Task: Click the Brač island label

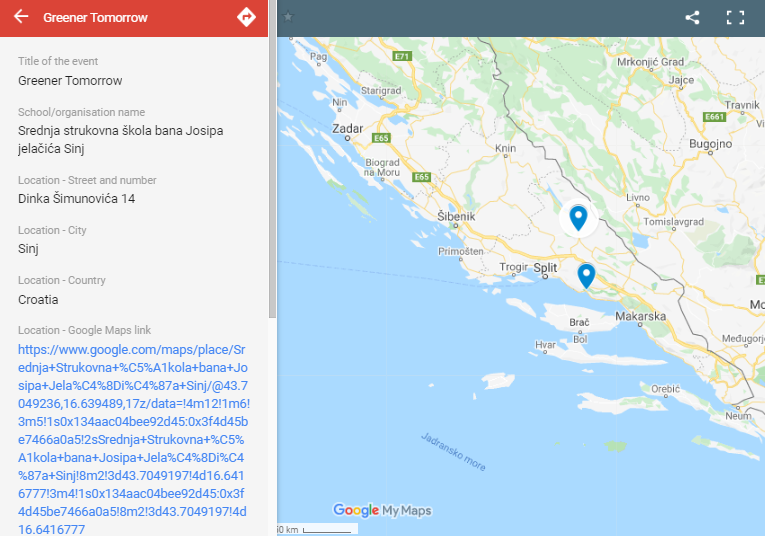Action: (x=579, y=323)
